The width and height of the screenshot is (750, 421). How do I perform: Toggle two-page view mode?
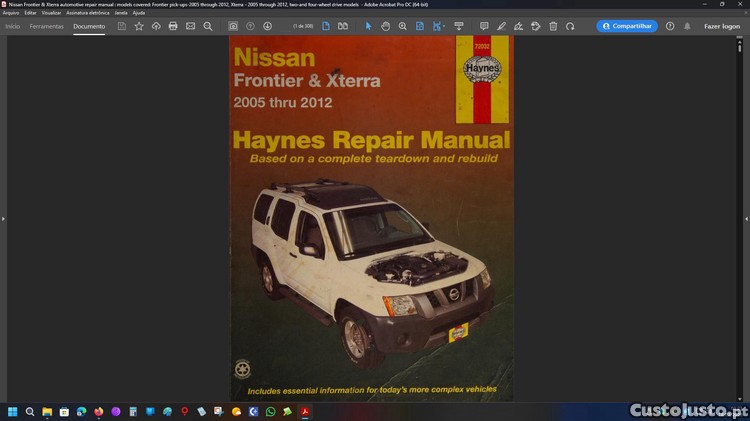[x=343, y=26]
